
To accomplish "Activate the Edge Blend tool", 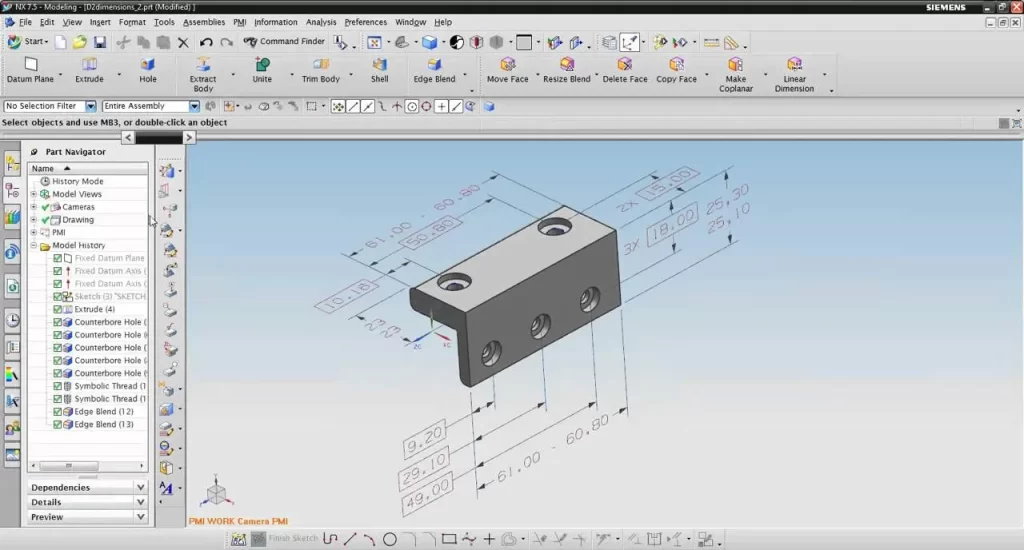I will tap(434, 65).
